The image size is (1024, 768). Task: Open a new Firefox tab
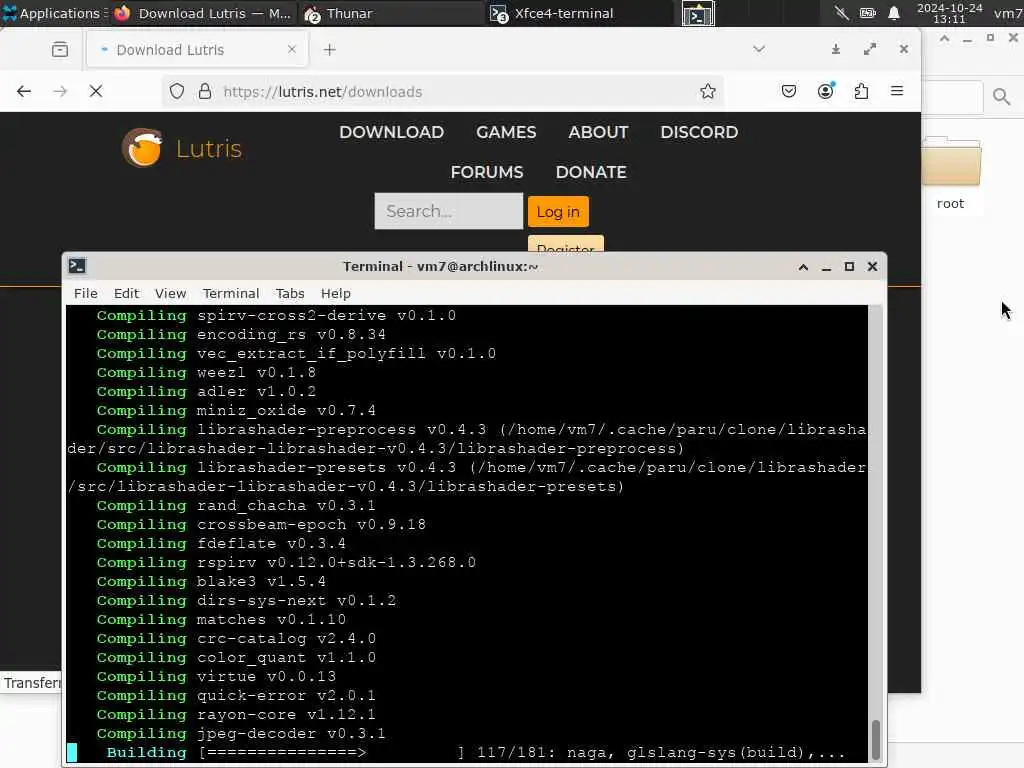click(x=330, y=50)
